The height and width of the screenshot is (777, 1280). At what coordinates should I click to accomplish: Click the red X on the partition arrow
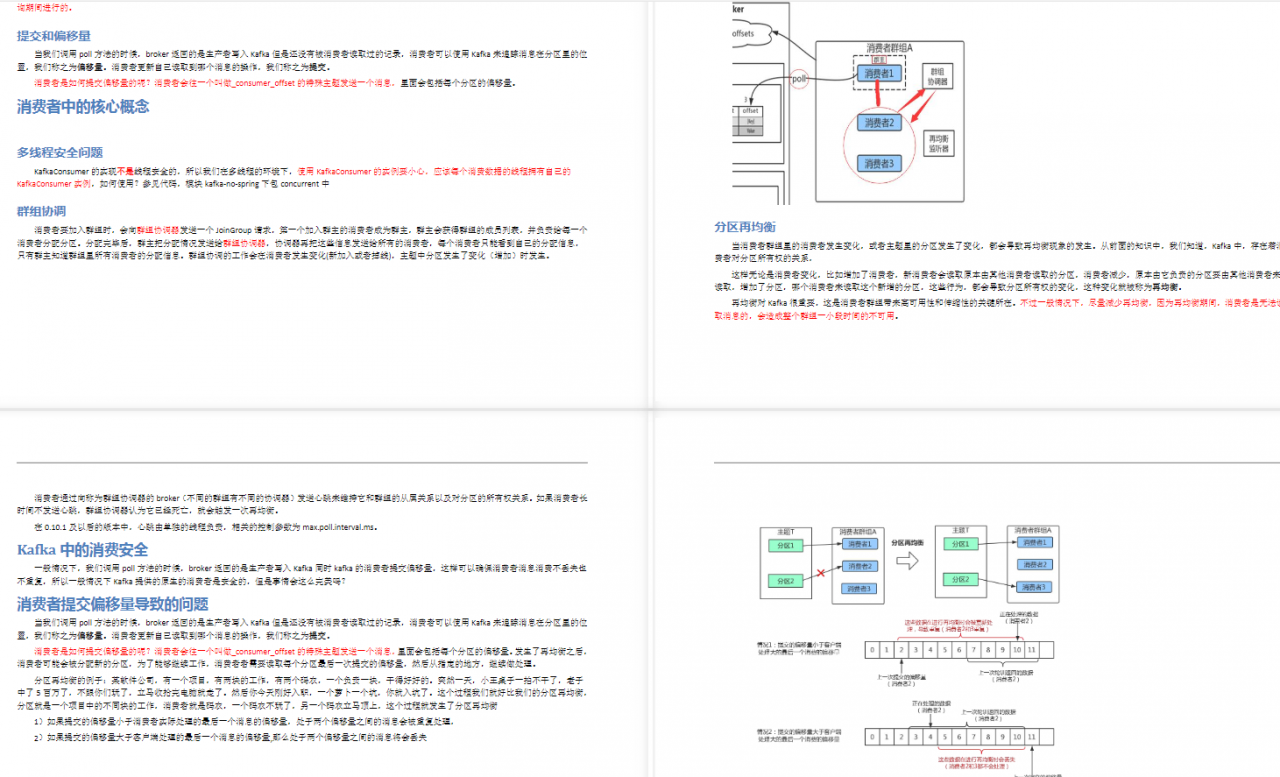pyautogui.click(x=821, y=573)
